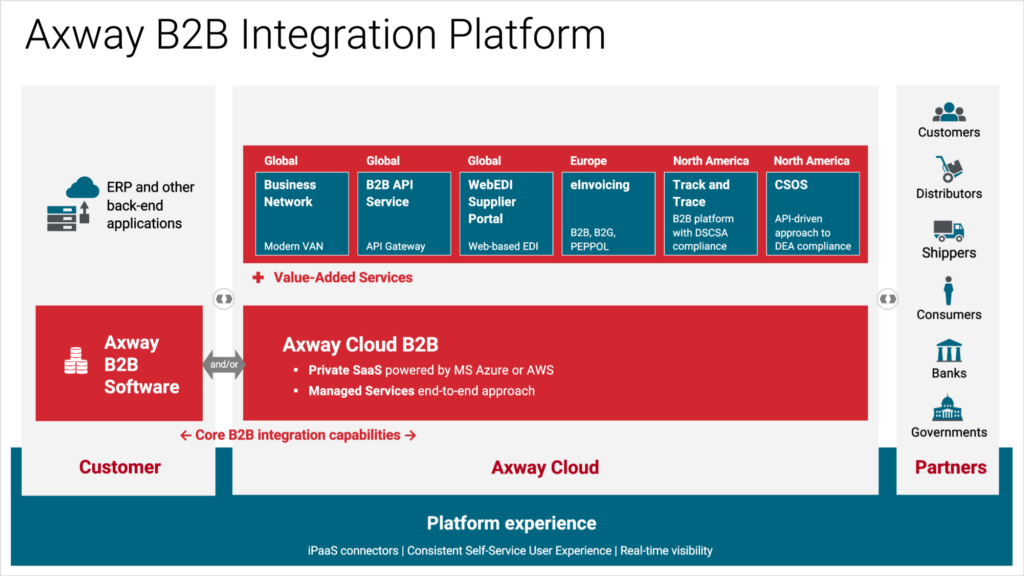The image size is (1024, 576).
Task: Open the B2B API Service link
Action: pos(404,213)
